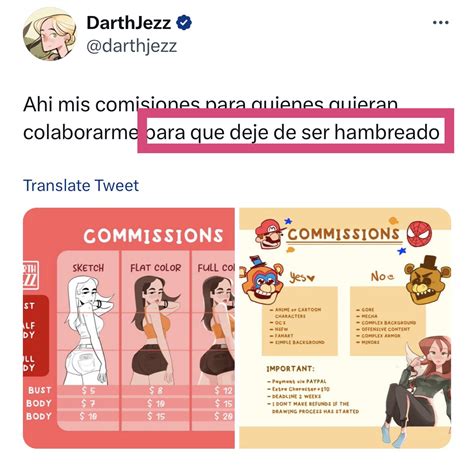Click the DarthJezz logo on red chart
Screen dimensions: 474x470
(x=31, y=275)
